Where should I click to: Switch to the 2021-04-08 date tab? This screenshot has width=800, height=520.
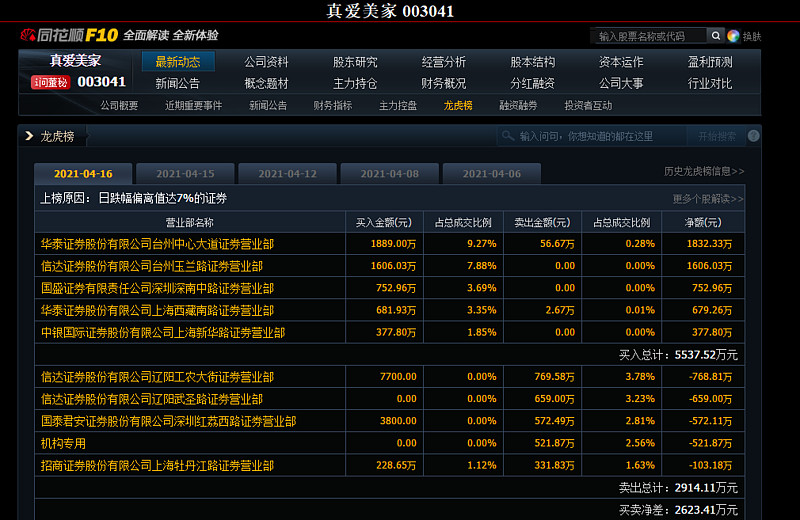pos(389,174)
